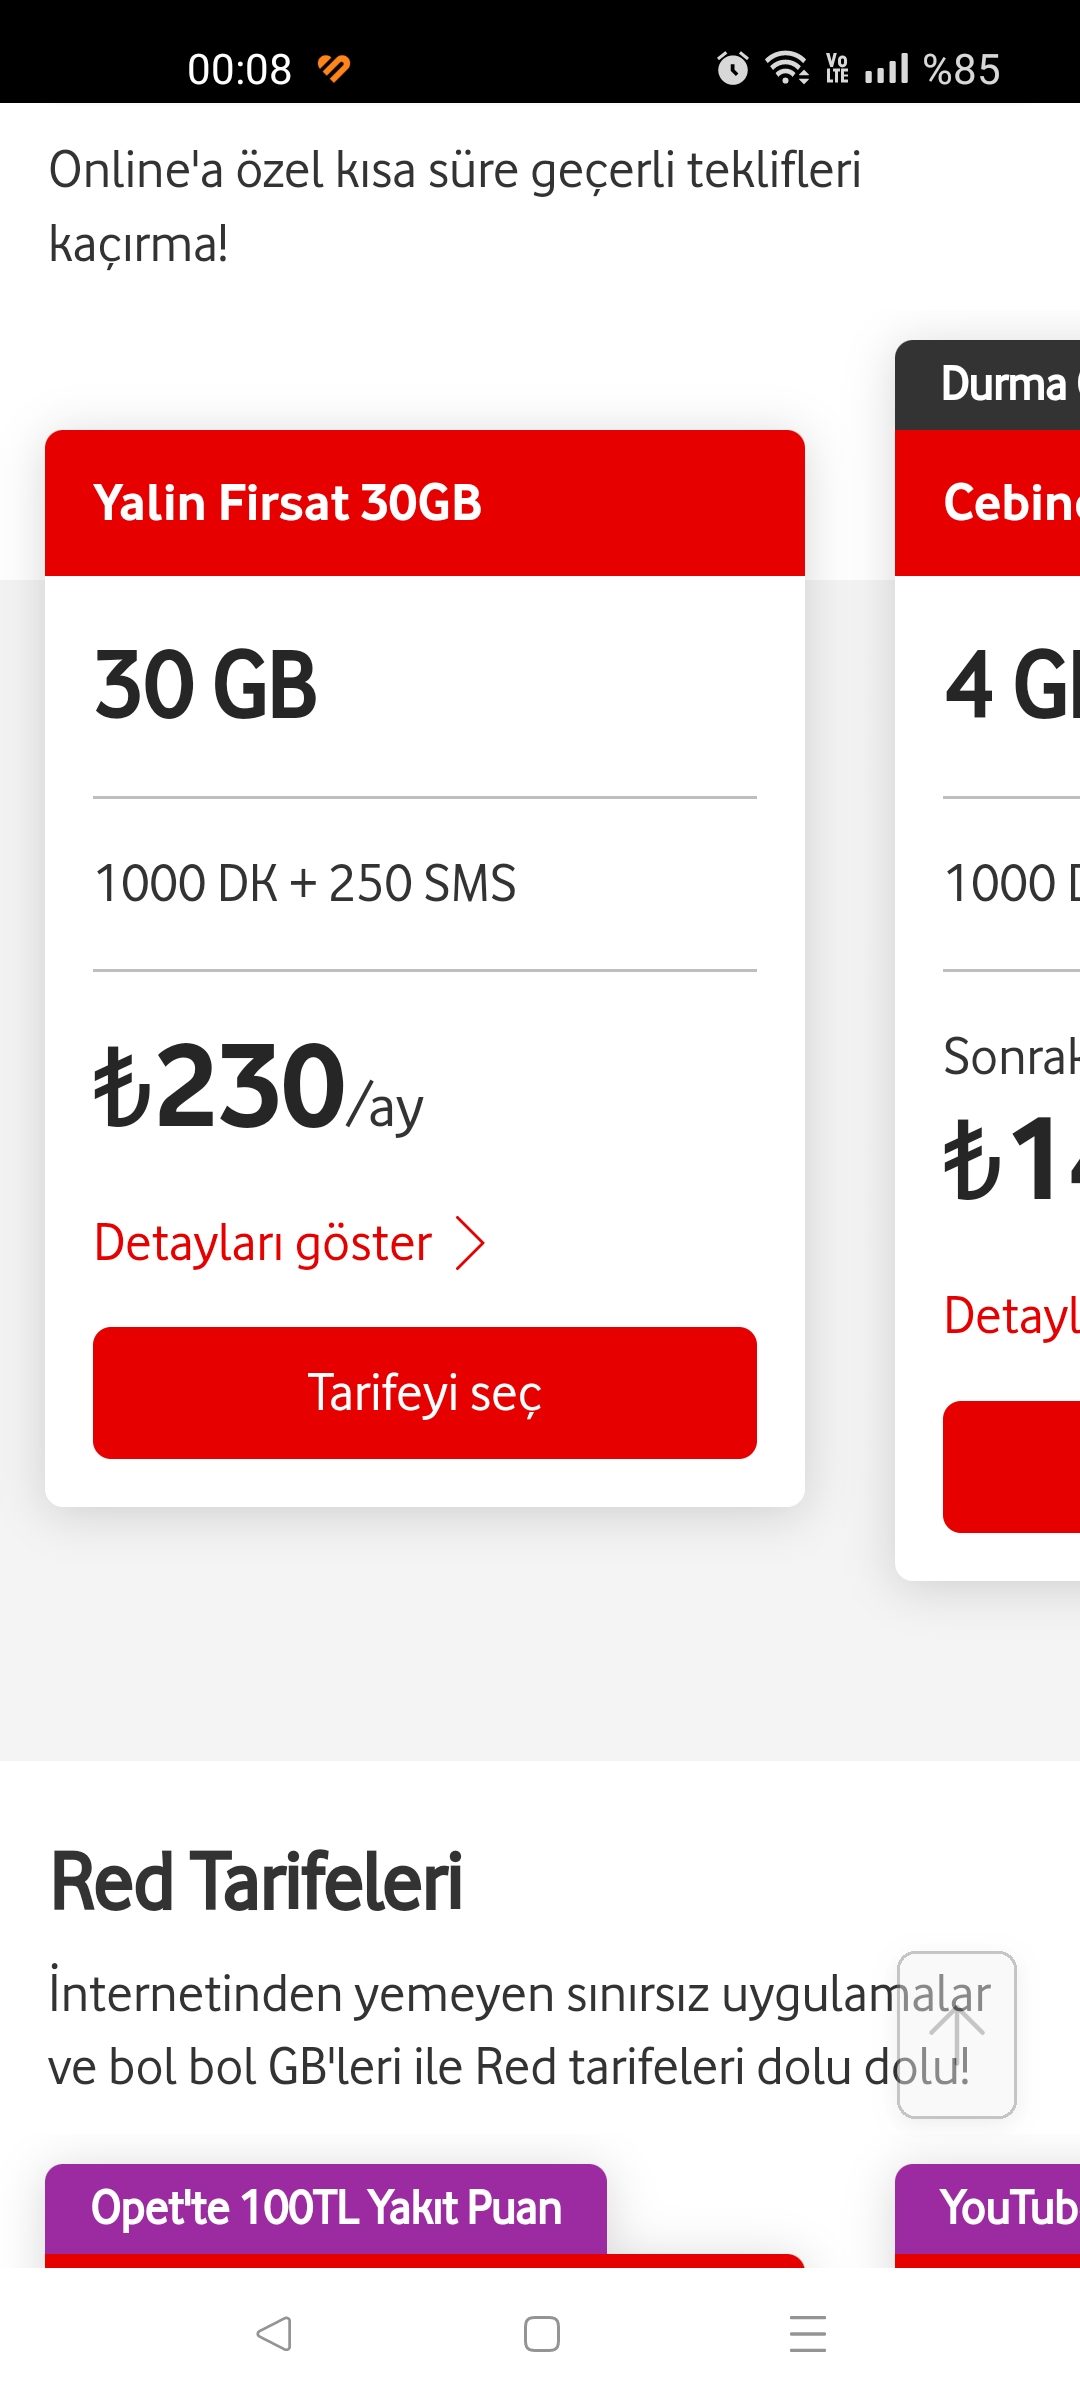This screenshot has width=1080, height=2400.
Task: Tap the ₺230/ay price on the first card
Action: 259,1086
